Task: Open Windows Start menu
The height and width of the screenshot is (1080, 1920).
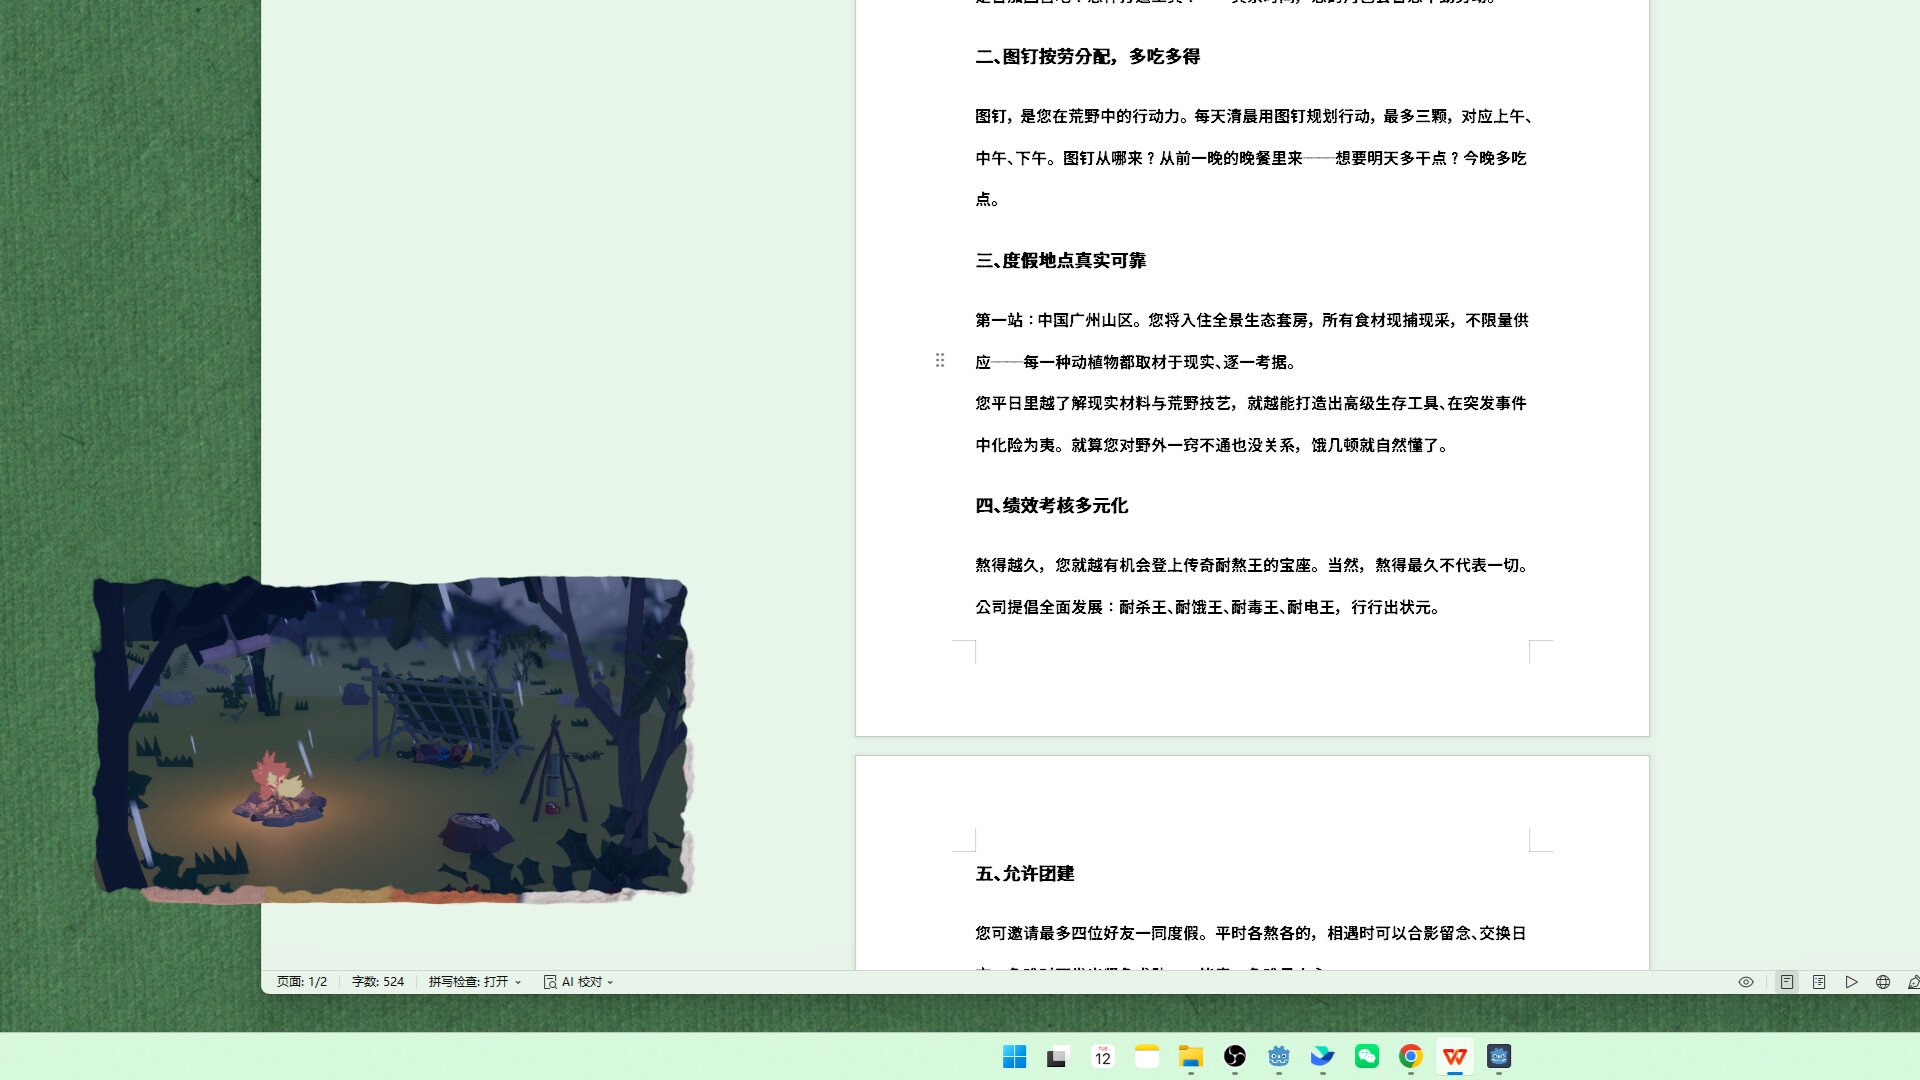Action: [1014, 1057]
